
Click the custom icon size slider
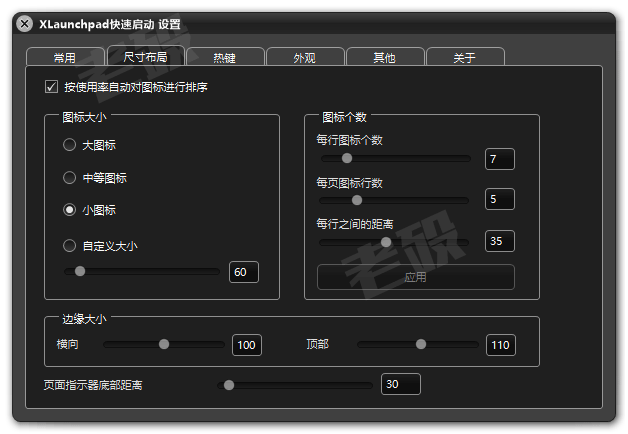[142, 271]
